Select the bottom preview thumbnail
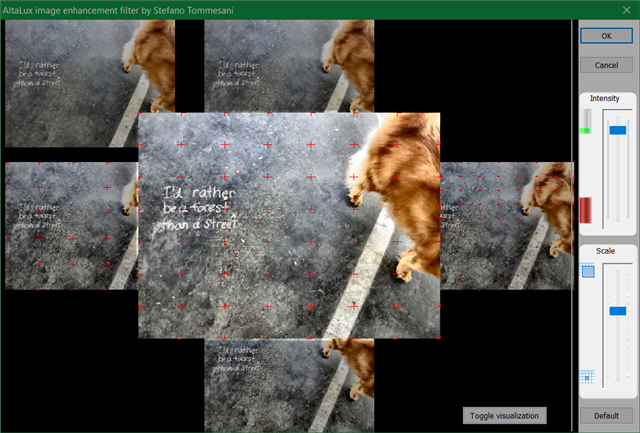640x433 pixels. pyautogui.click(x=289, y=385)
